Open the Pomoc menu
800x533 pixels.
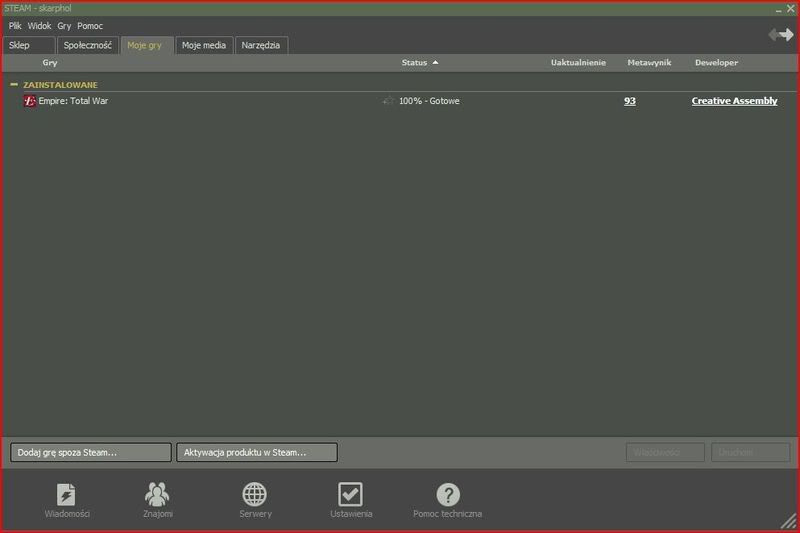click(90, 26)
